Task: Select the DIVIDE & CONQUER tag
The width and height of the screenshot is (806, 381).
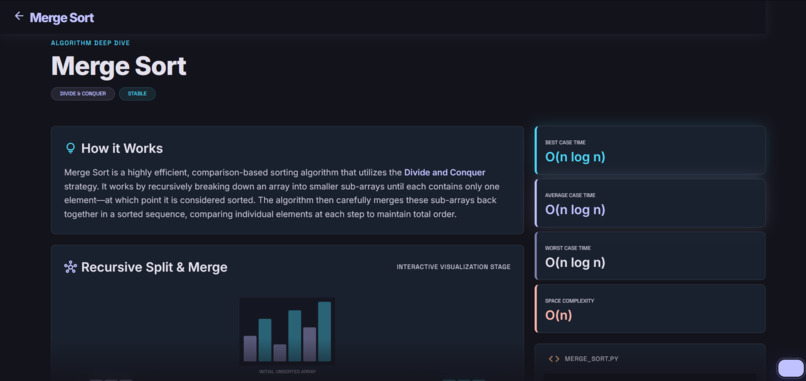Action: coord(83,94)
